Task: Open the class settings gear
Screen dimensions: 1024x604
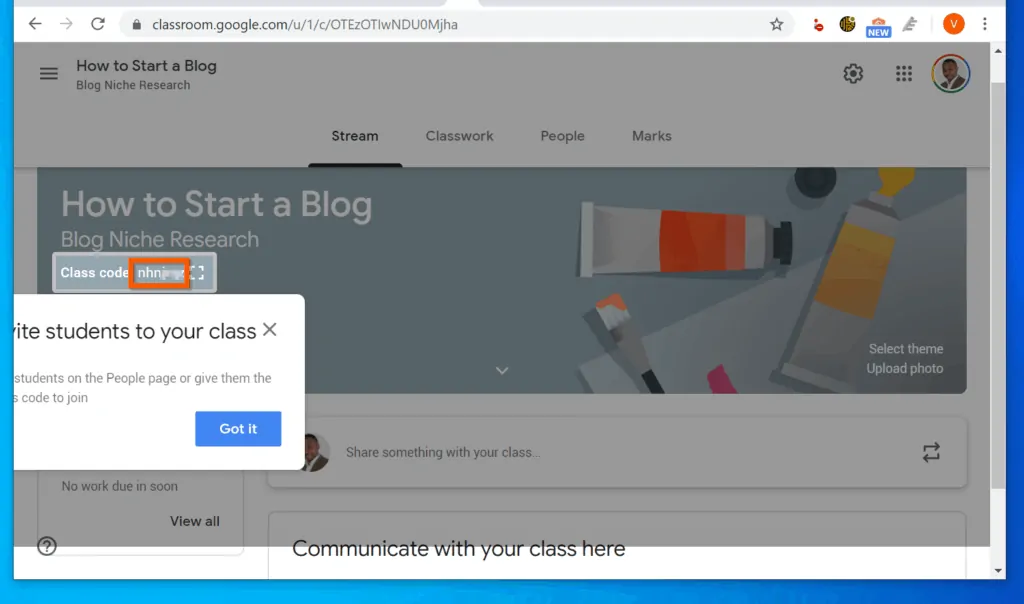Action: tap(852, 73)
